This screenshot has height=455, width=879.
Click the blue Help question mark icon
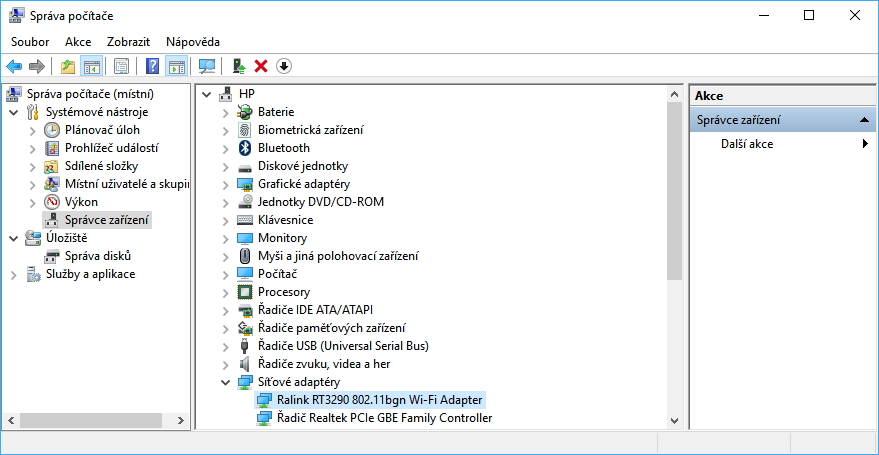pyautogui.click(x=152, y=67)
